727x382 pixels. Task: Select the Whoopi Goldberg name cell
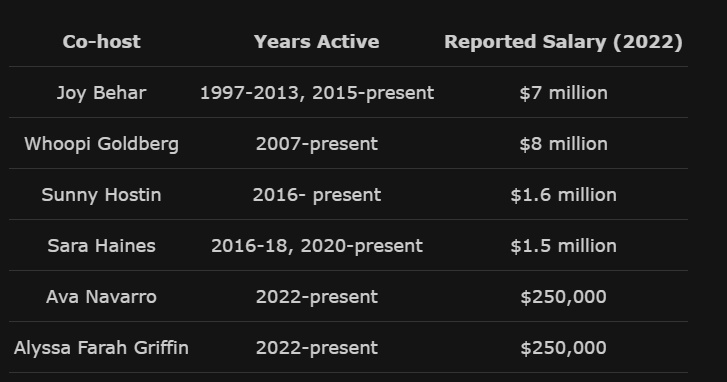[x=101, y=144]
